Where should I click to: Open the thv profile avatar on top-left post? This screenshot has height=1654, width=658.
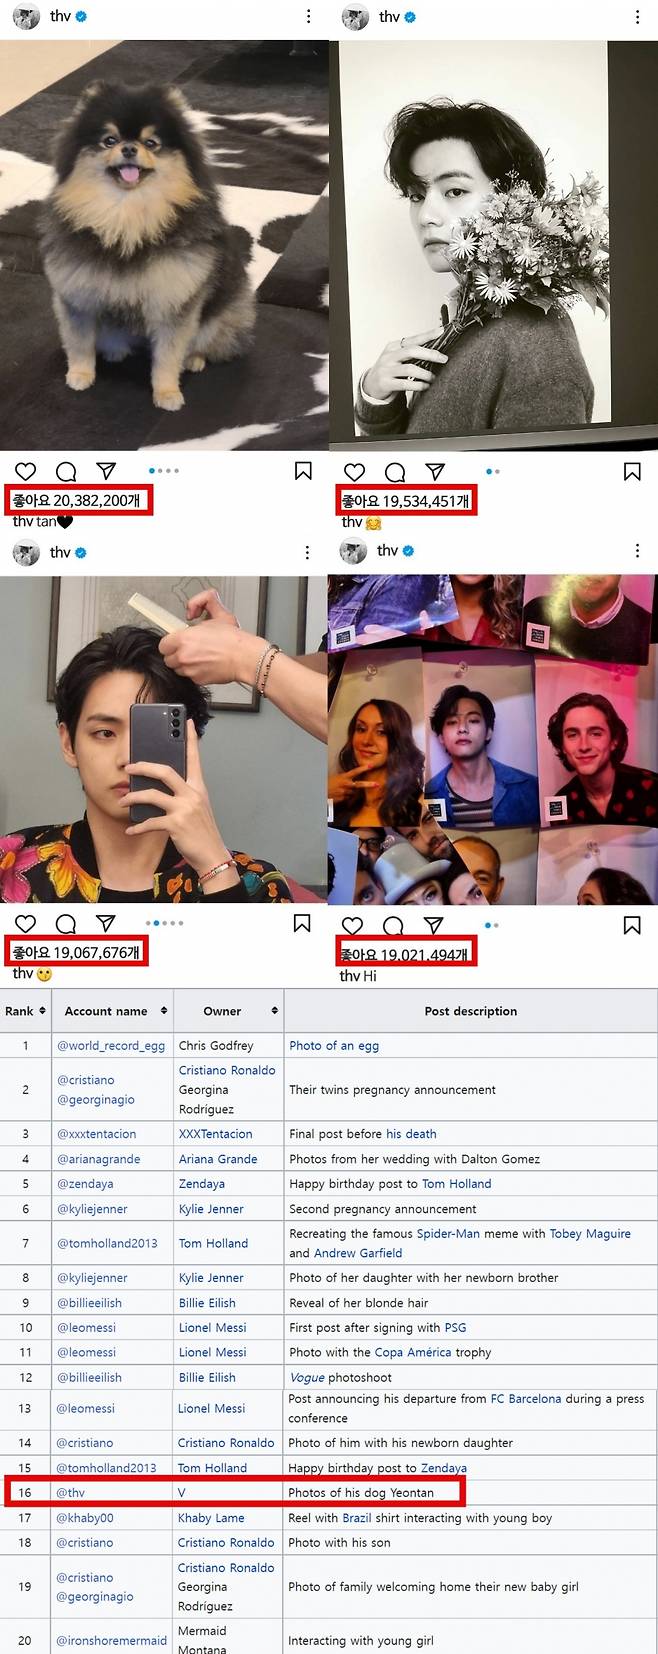coord(26,17)
